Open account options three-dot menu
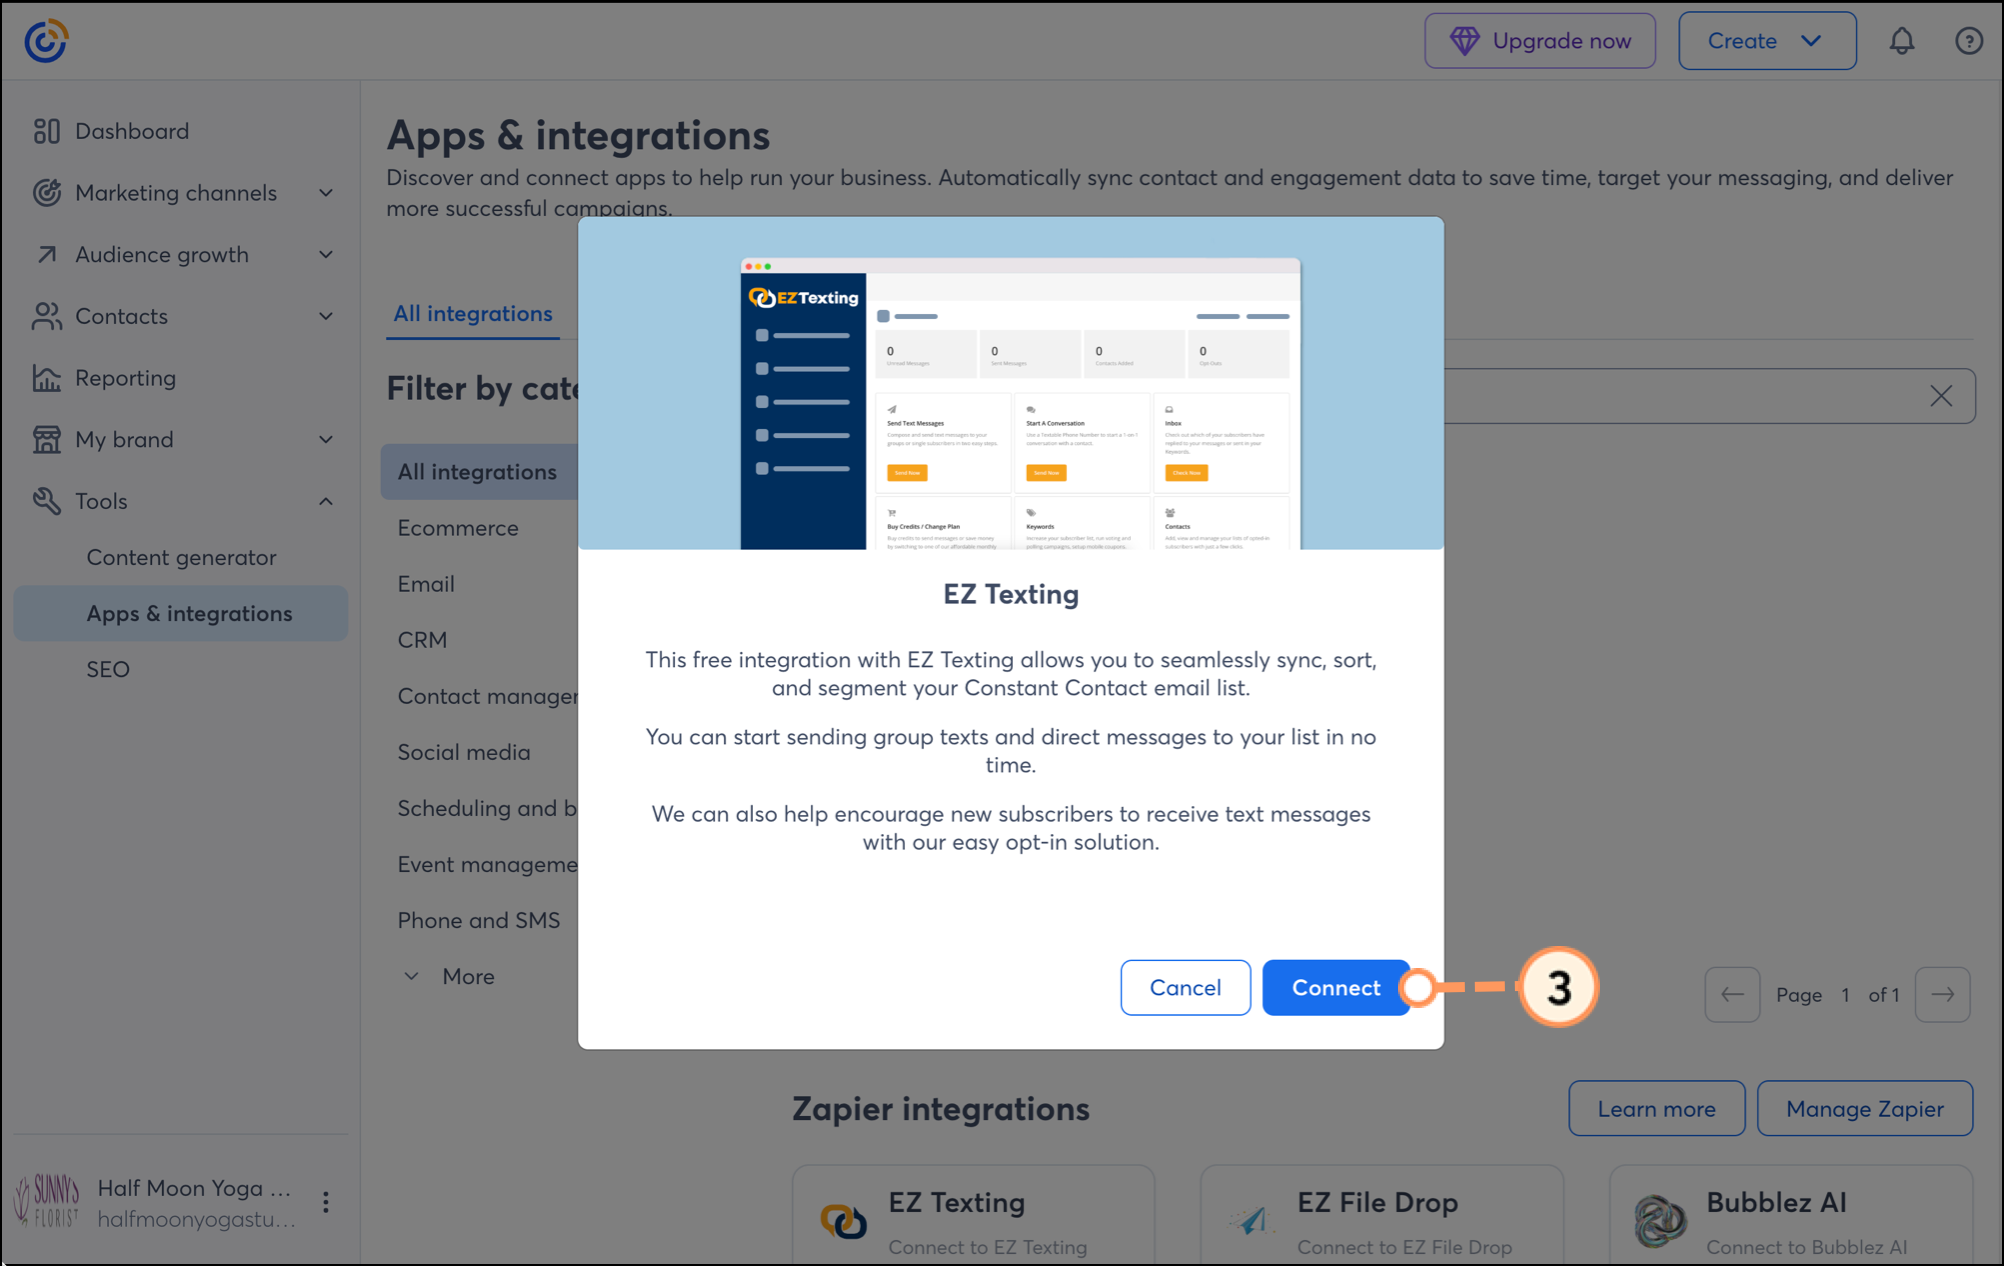Viewport: 2004px width, 1266px height. pos(325,1202)
